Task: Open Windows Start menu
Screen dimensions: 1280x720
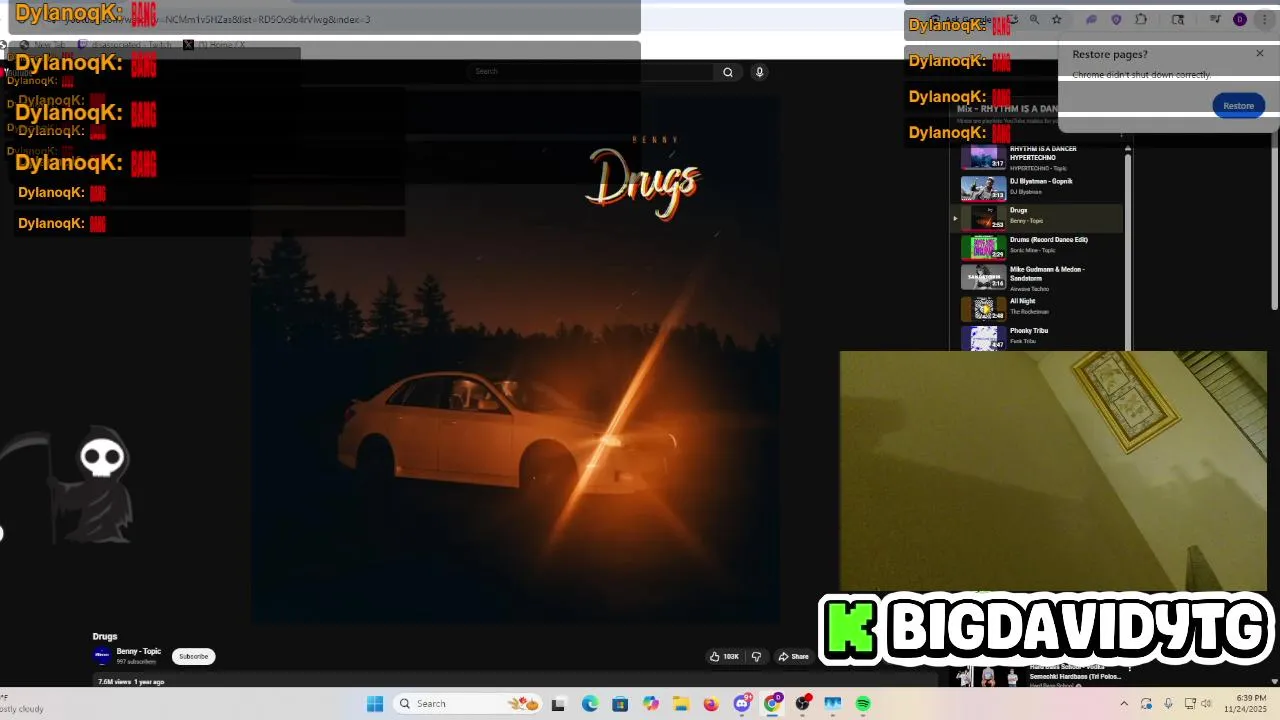Action: tap(375, 704)
